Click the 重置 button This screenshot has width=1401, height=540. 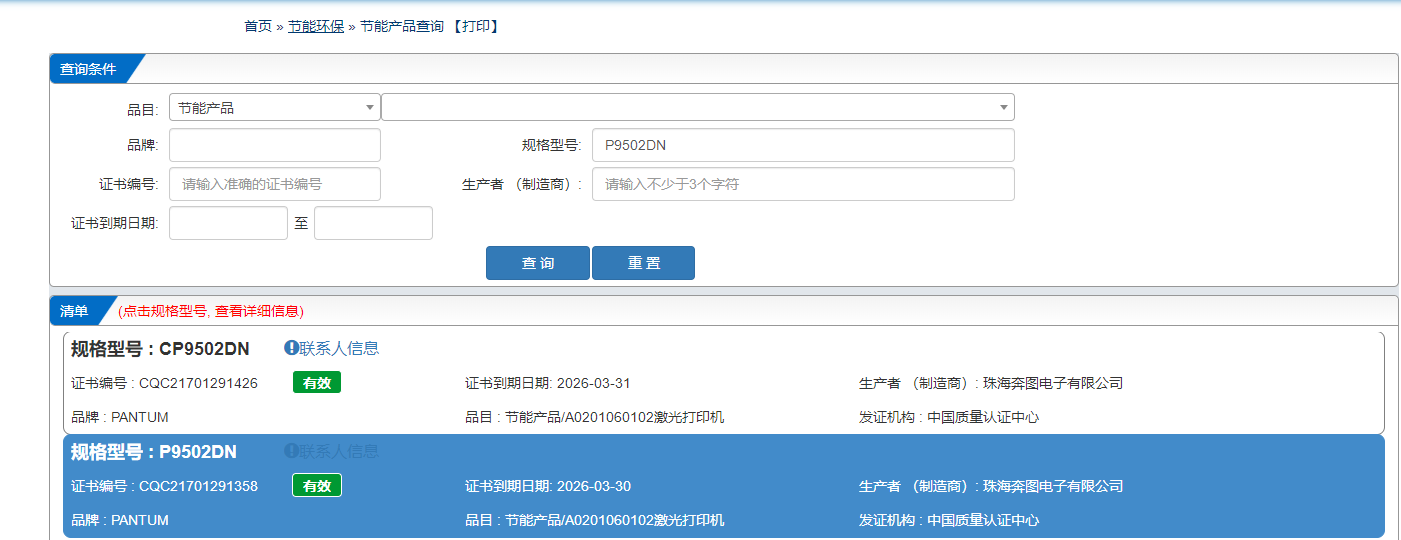pos(643,263)
